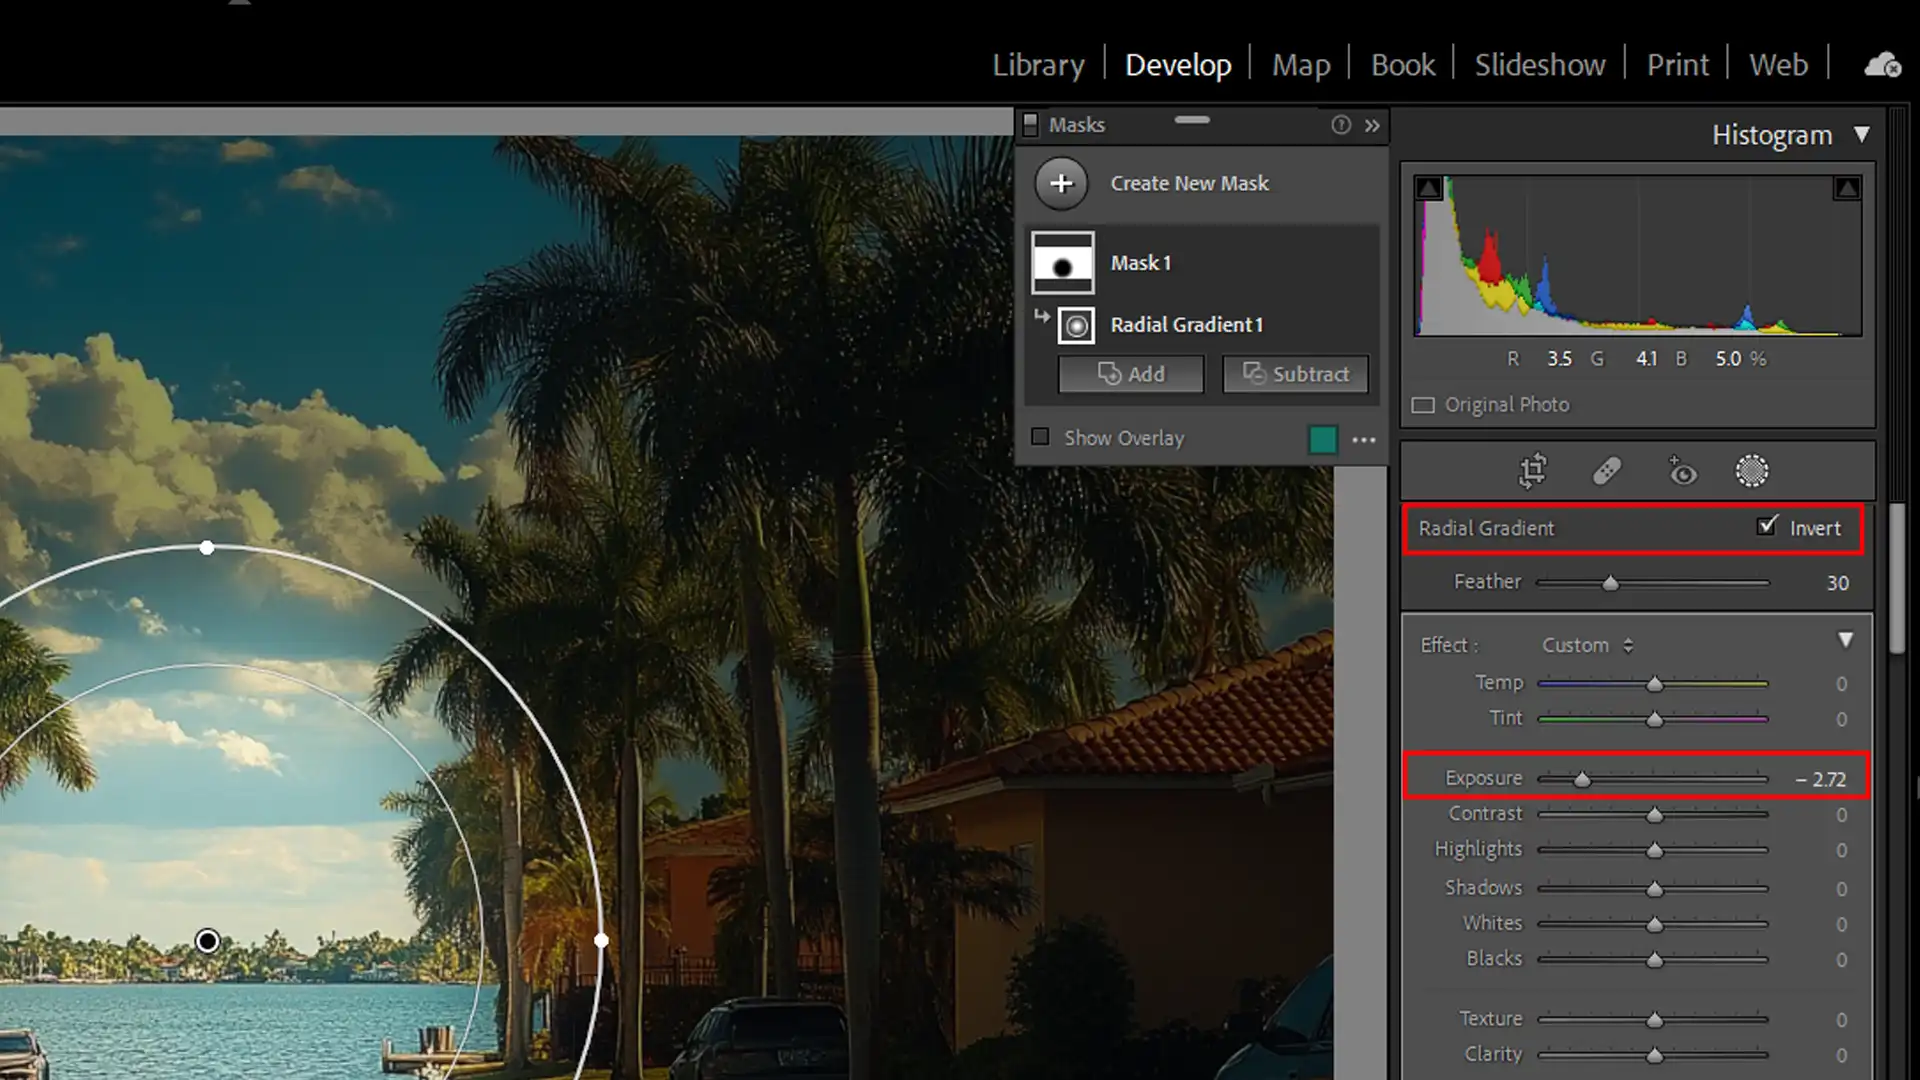
Task: Toggle shadow clipping indicator in histogram
Action: pos(1428,188)
